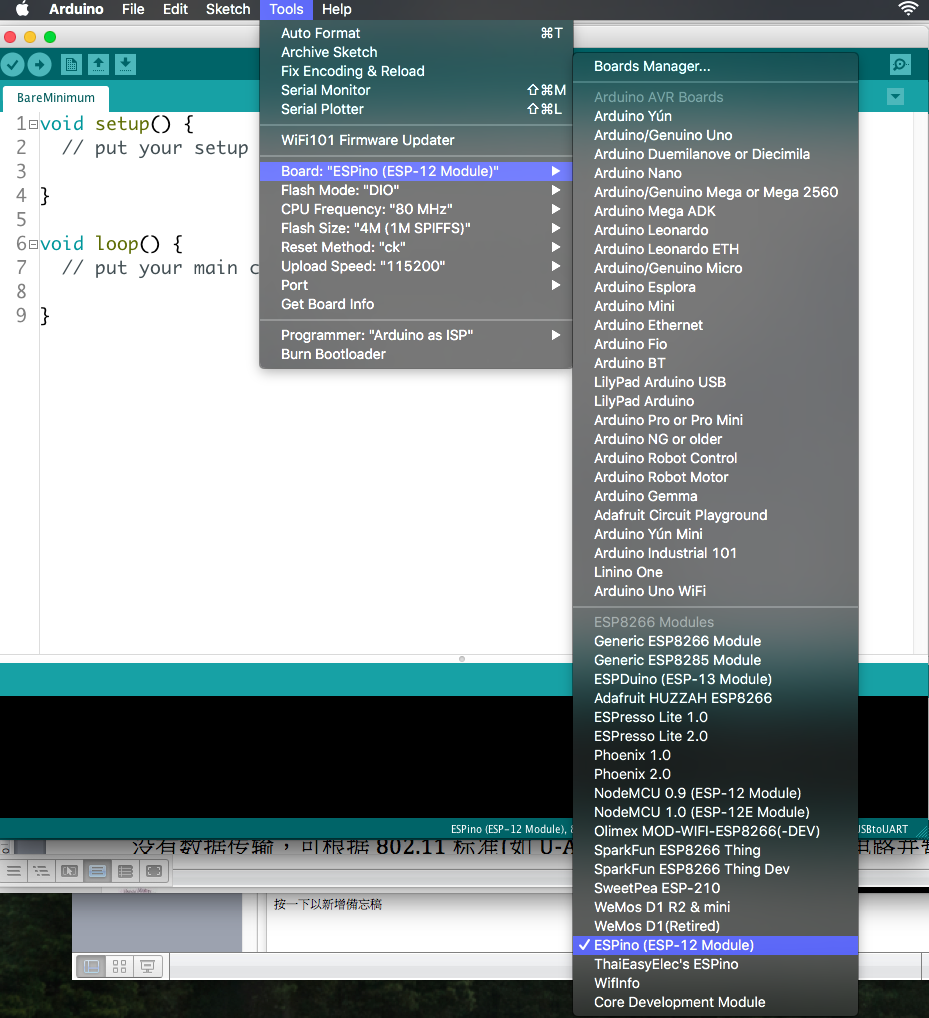Open the Help menu
929x1018 pixels.
[336, 9]
